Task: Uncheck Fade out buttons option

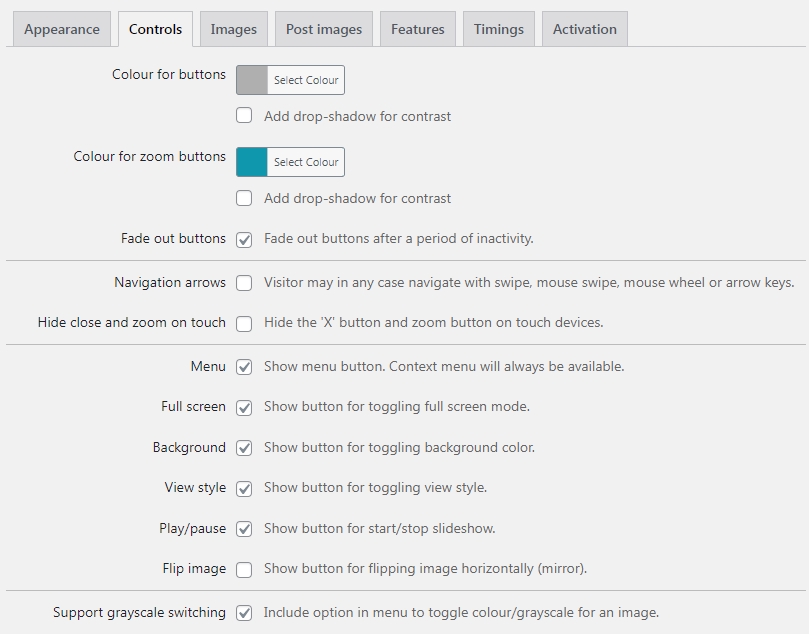Action: [x=244, y=239]
